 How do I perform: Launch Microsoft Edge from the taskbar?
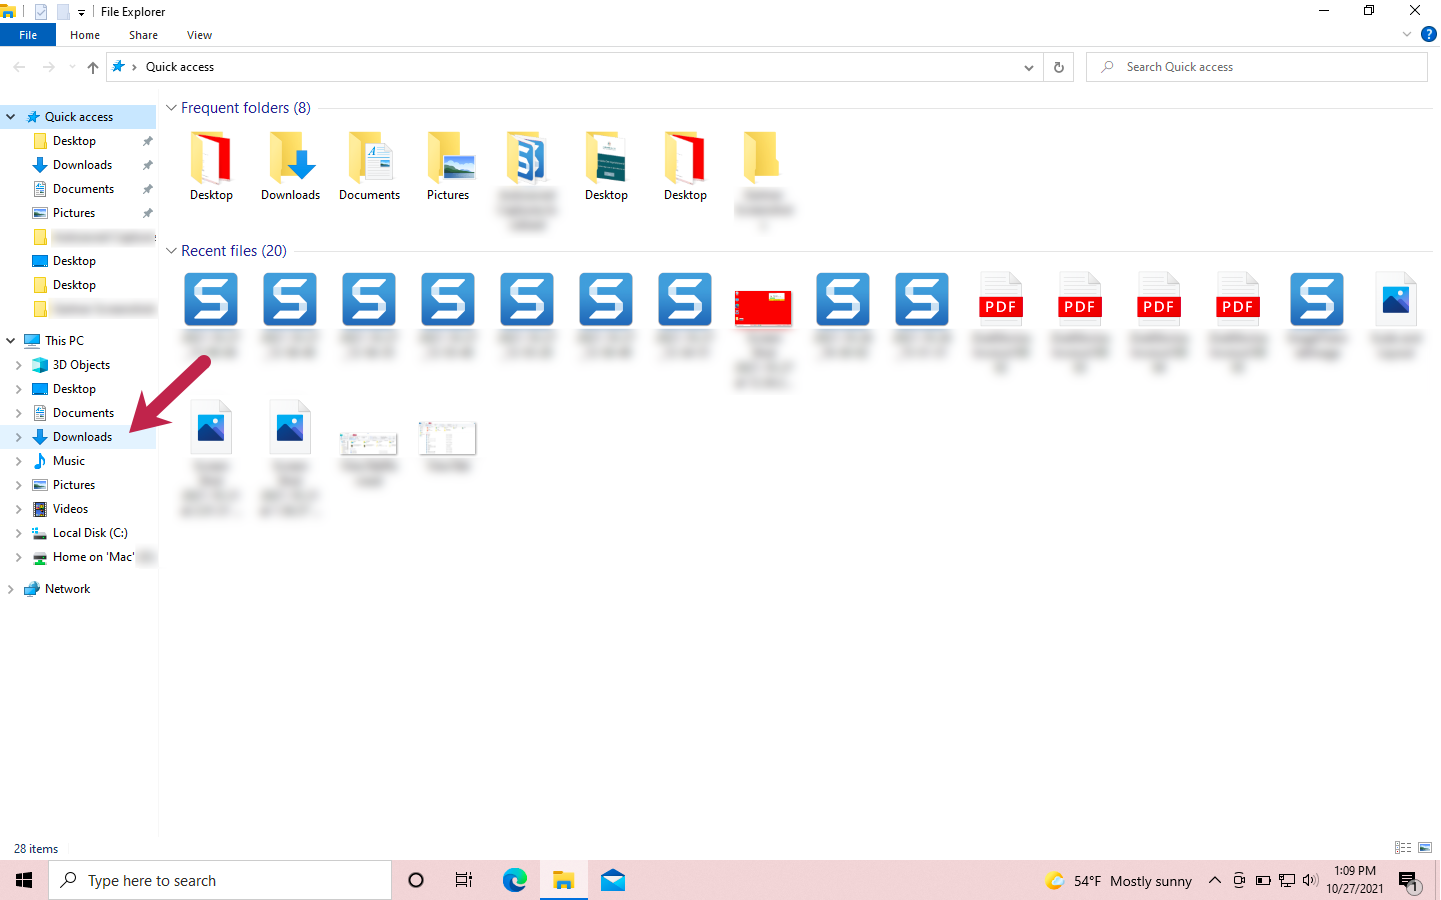point(515,880)
